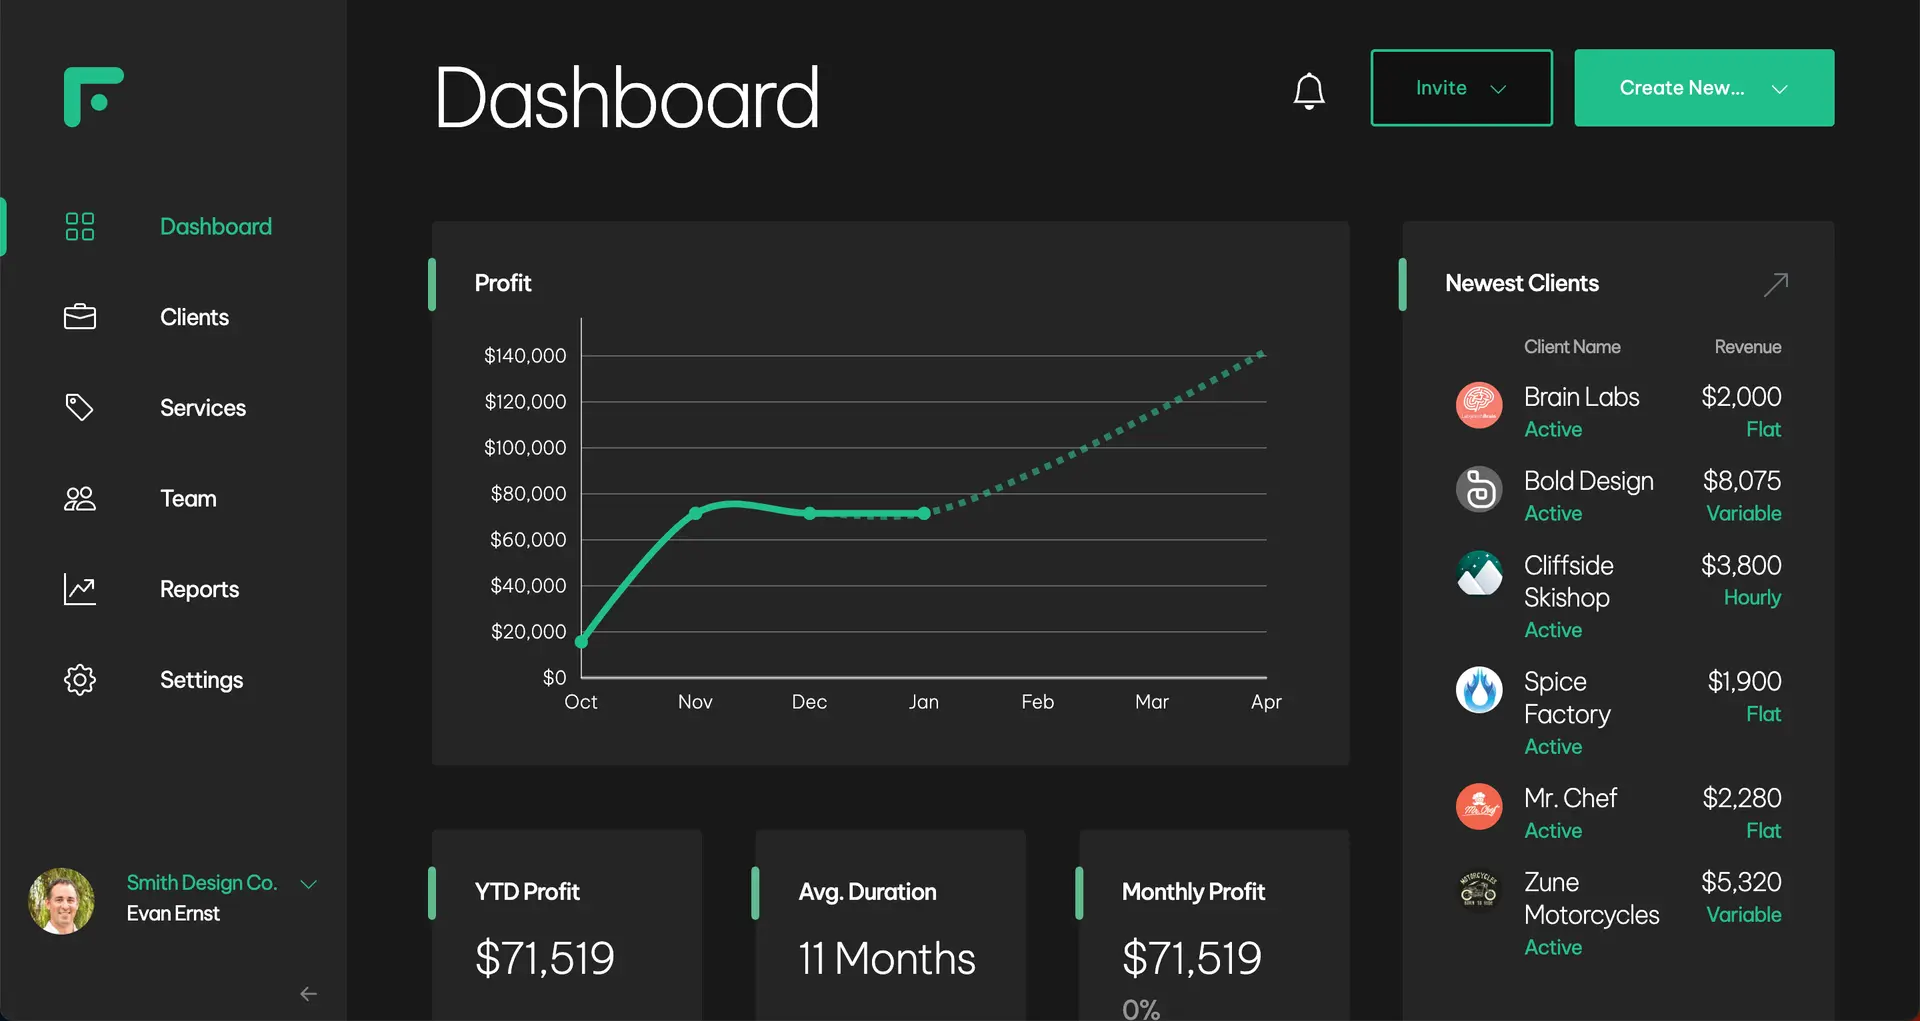Click the green F logo
1920x1021 pixels.
tap(93, 97)
